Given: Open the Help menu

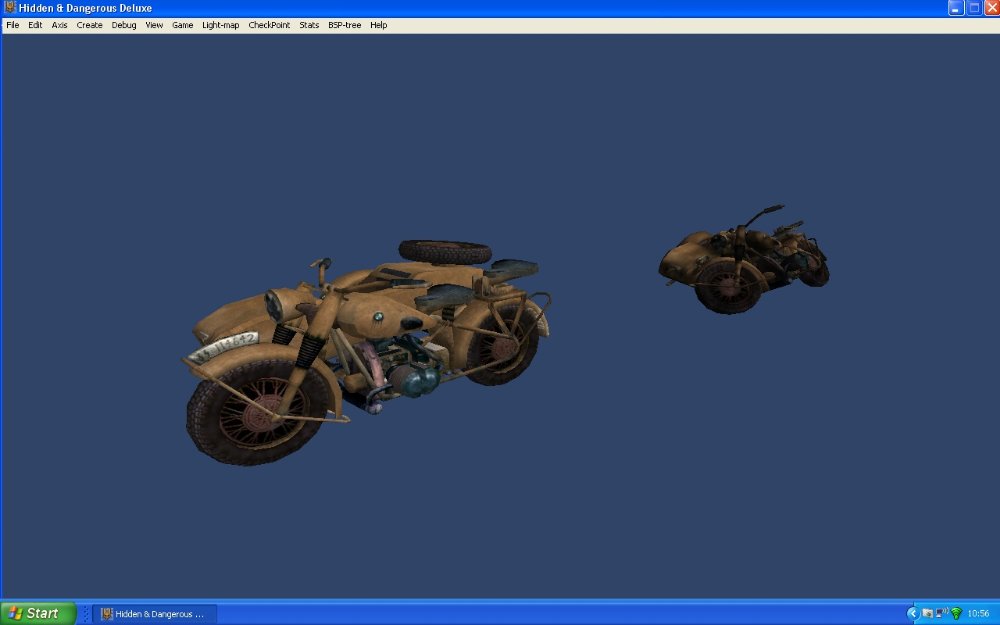Looking at the screenshot, I should coord(379,25).
